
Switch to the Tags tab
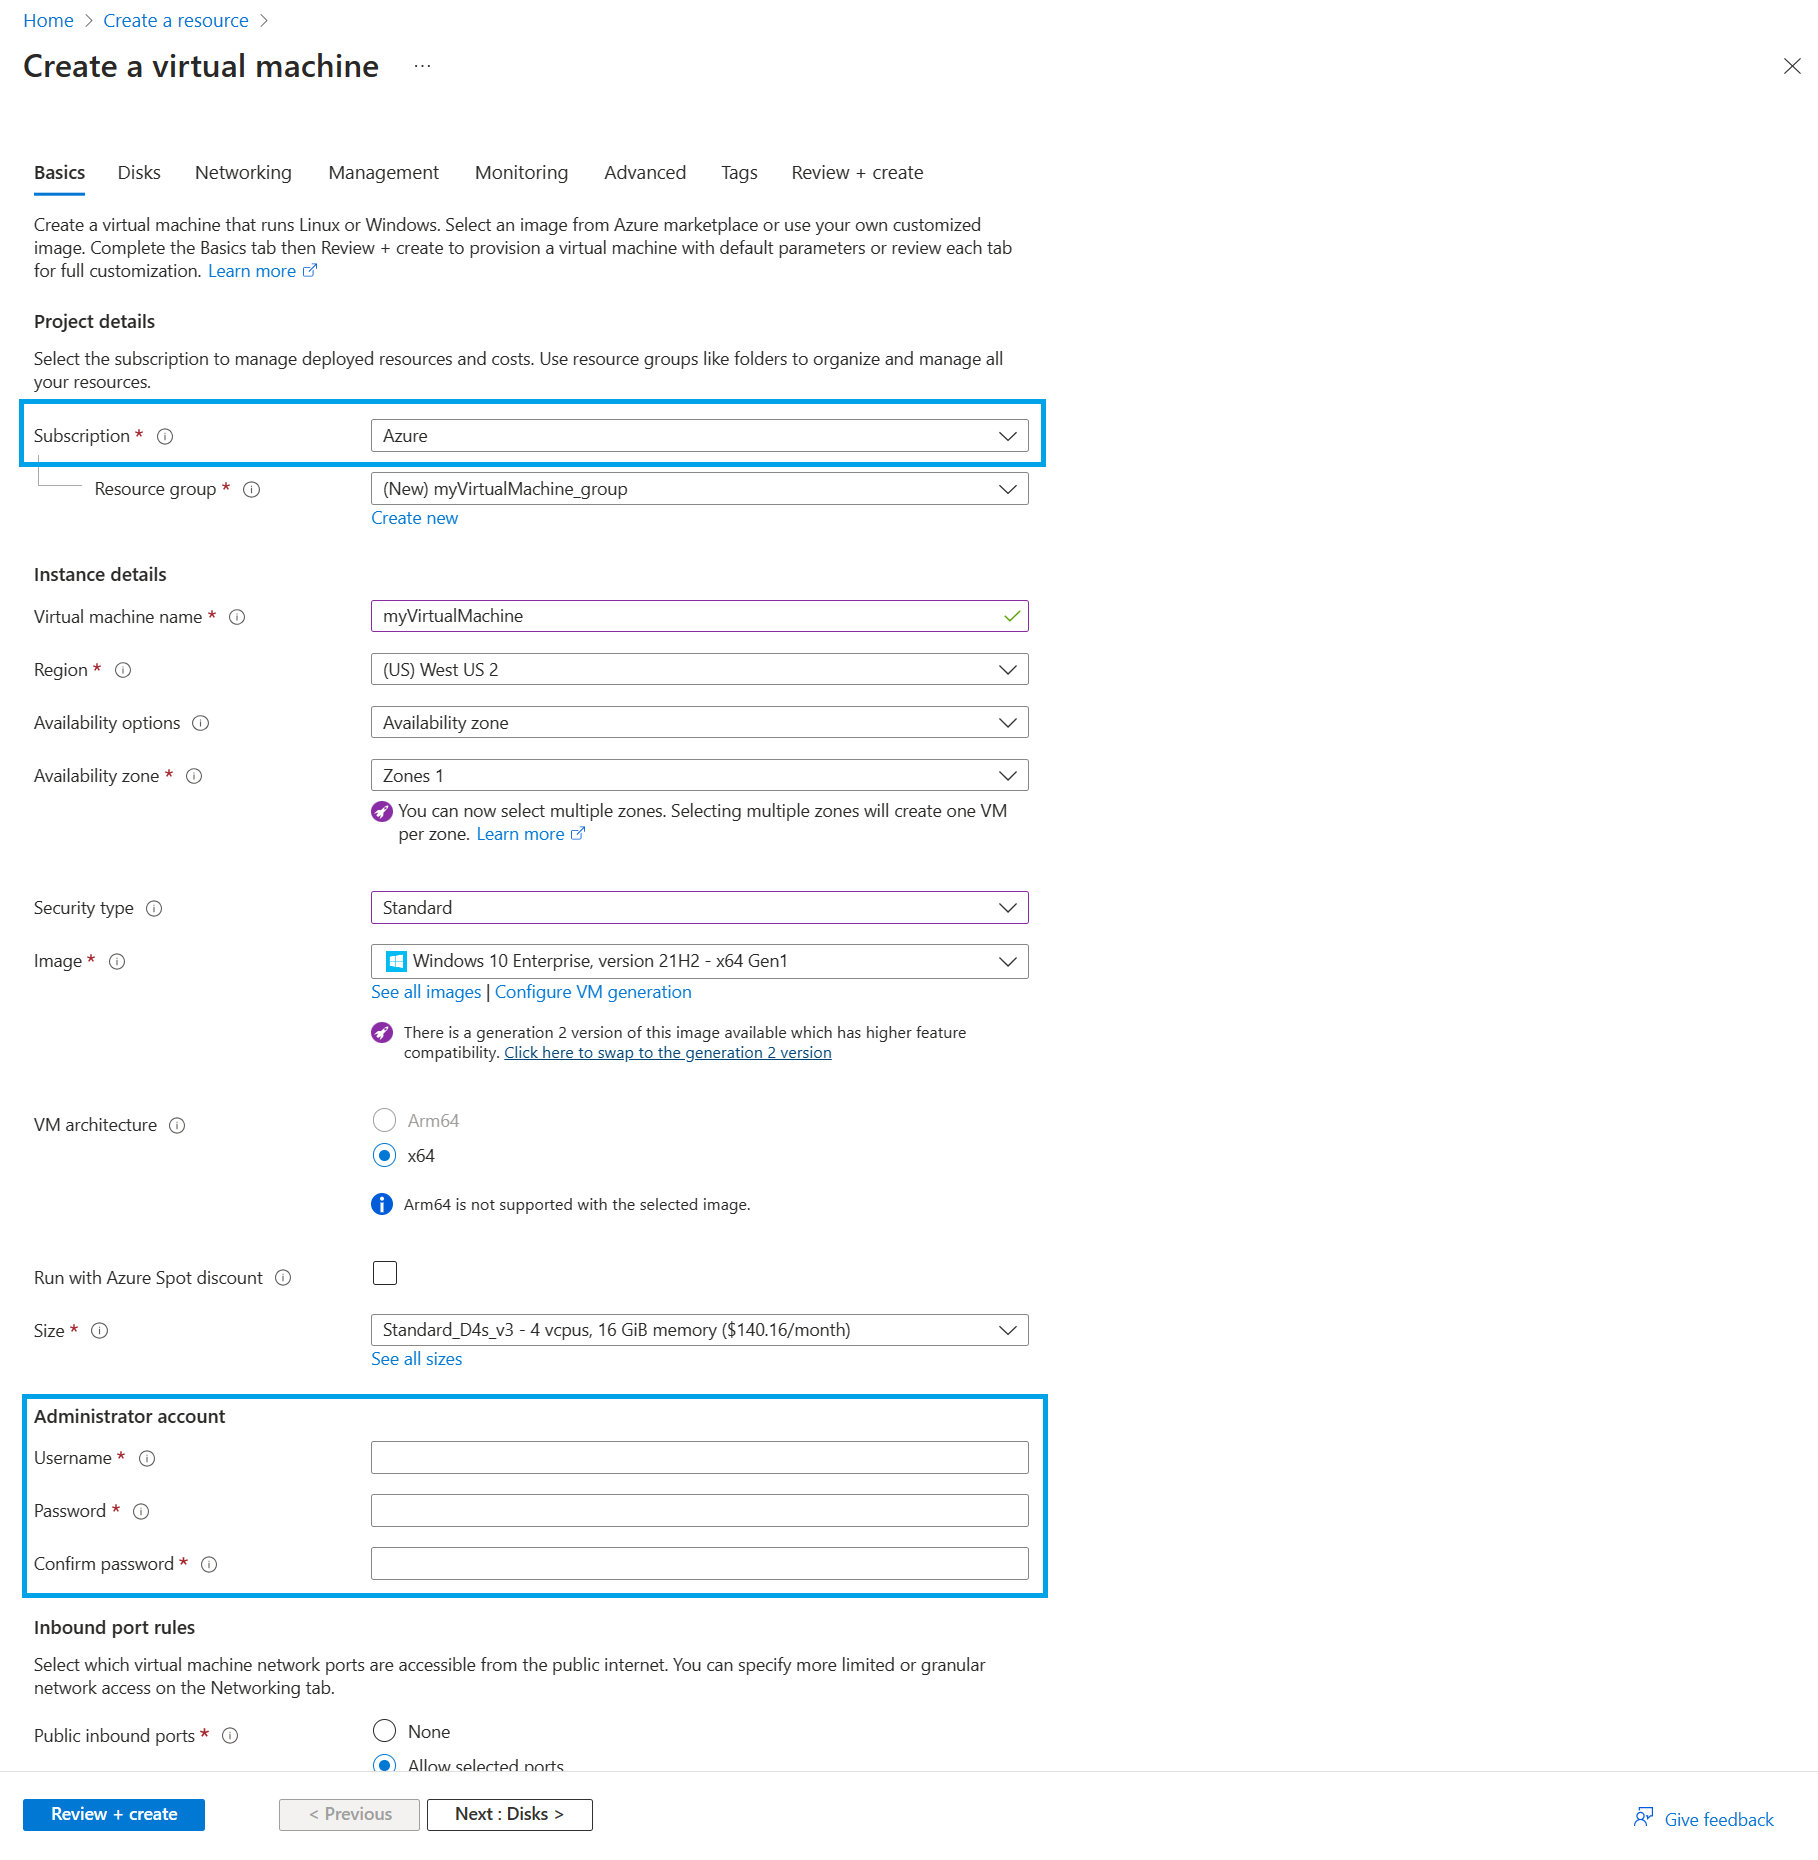point(739,173)
